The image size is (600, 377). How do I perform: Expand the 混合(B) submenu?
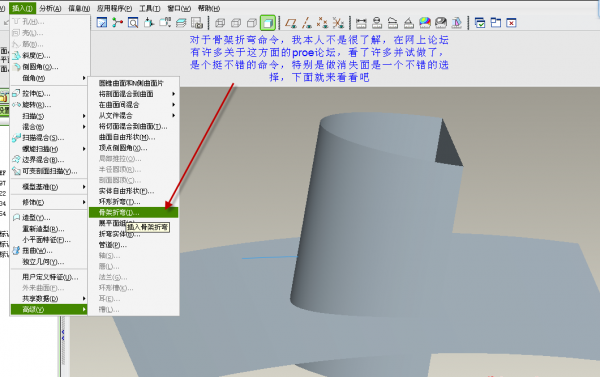pos(50,127)
